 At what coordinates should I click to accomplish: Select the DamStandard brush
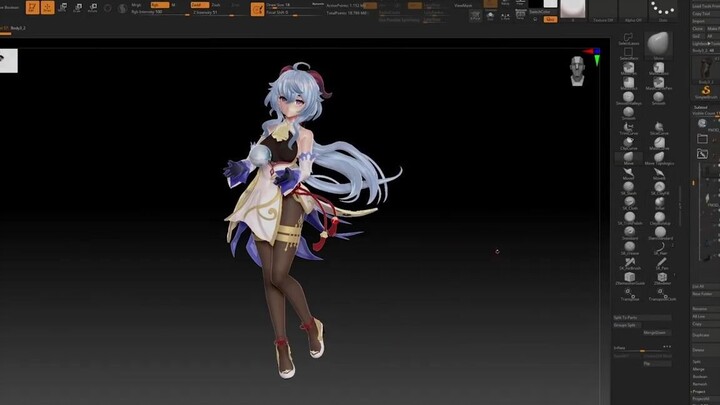coord(660,233)
